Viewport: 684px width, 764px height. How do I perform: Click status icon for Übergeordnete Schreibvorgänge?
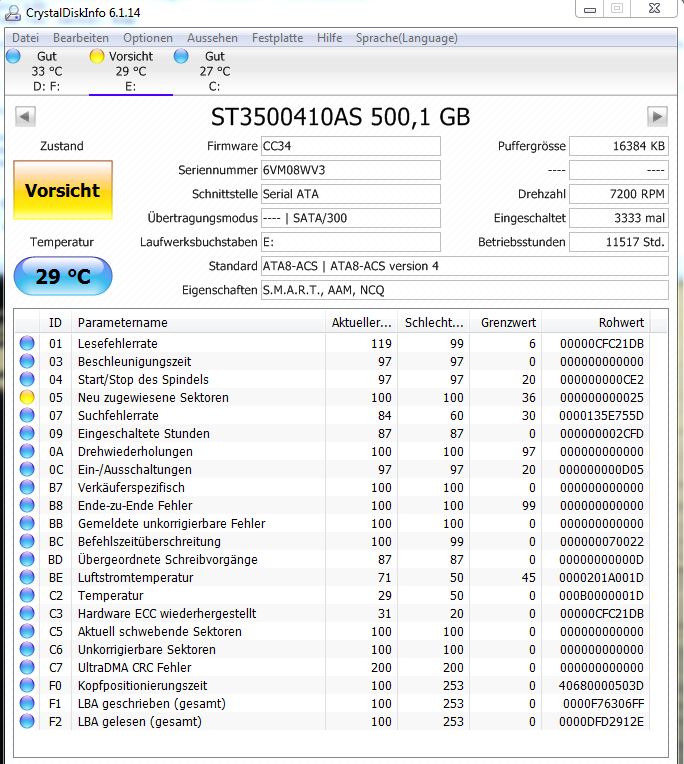[x=27, y=559]
